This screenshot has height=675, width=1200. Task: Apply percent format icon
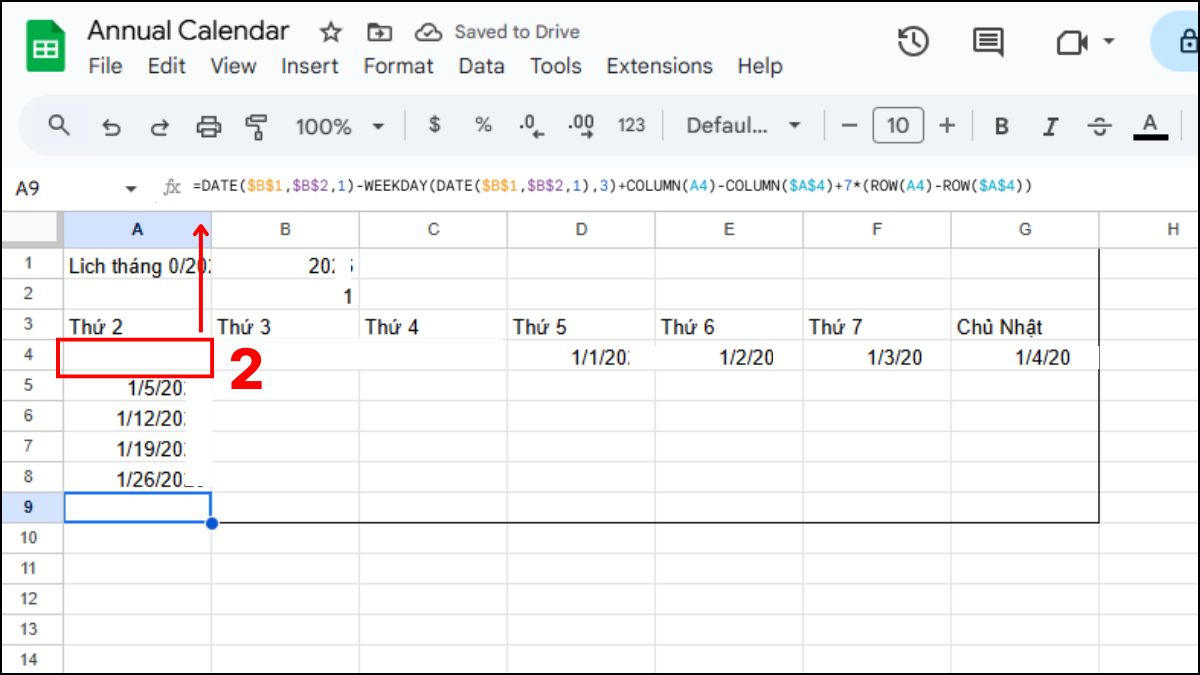pyautogui.click(x=483, y=126)
